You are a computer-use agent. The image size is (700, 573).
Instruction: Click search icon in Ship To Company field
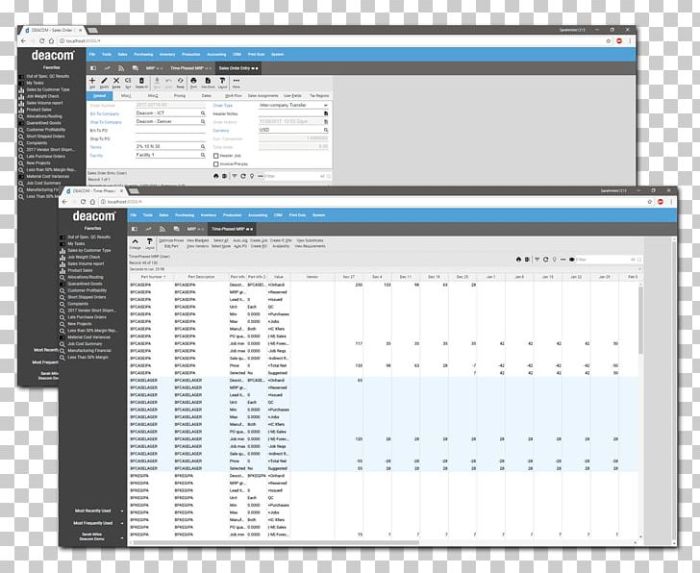tap(203, 121)
